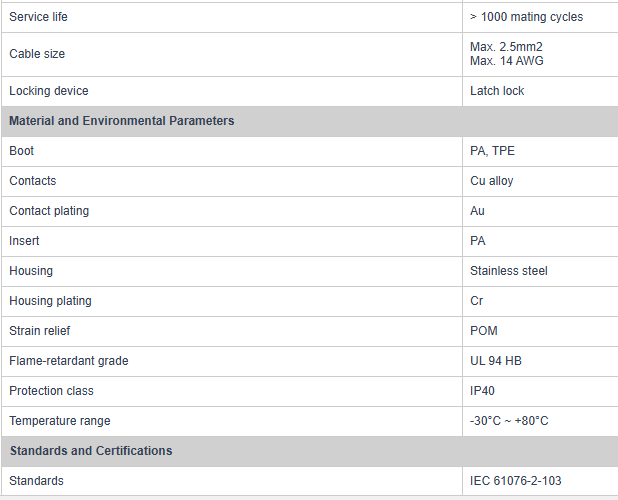The image size is (618, 500).
Task: Click the "Cable size" label cell
Action: 37,54
